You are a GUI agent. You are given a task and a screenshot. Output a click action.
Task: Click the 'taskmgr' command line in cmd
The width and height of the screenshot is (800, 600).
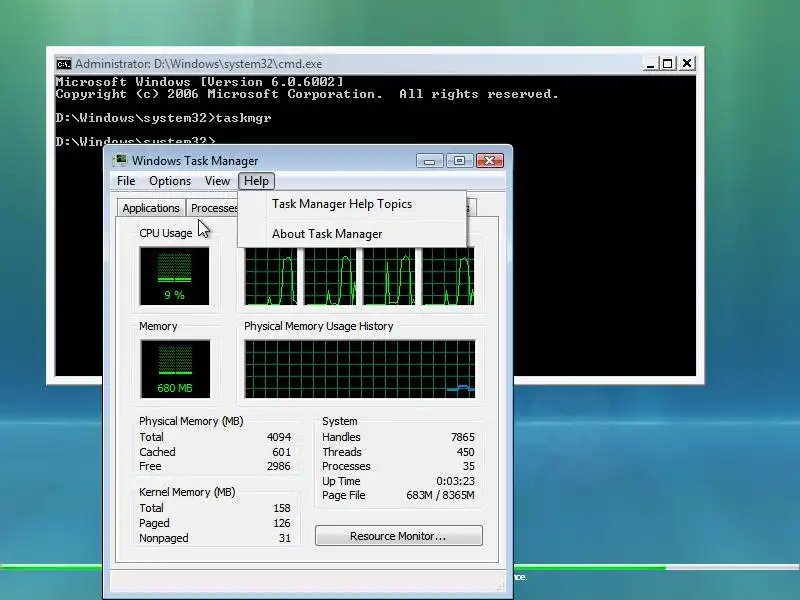(163, 118)
